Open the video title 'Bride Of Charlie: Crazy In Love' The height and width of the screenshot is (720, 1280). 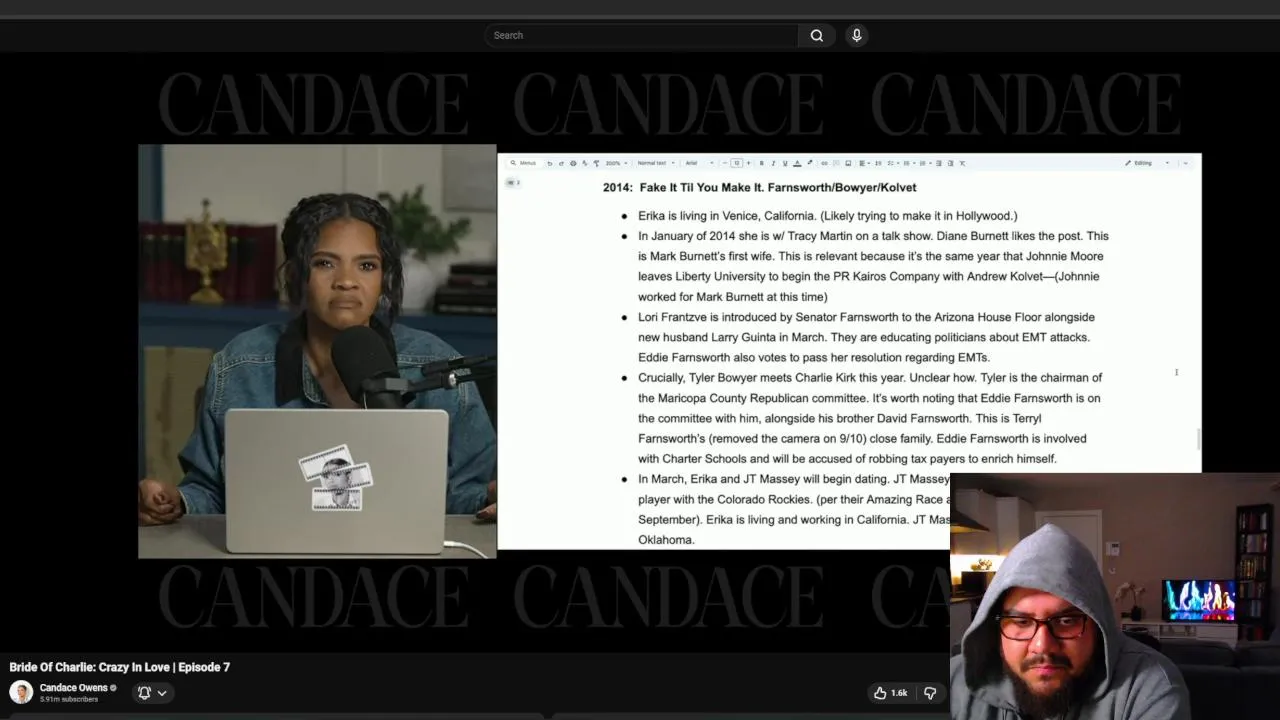coord(120,667)
